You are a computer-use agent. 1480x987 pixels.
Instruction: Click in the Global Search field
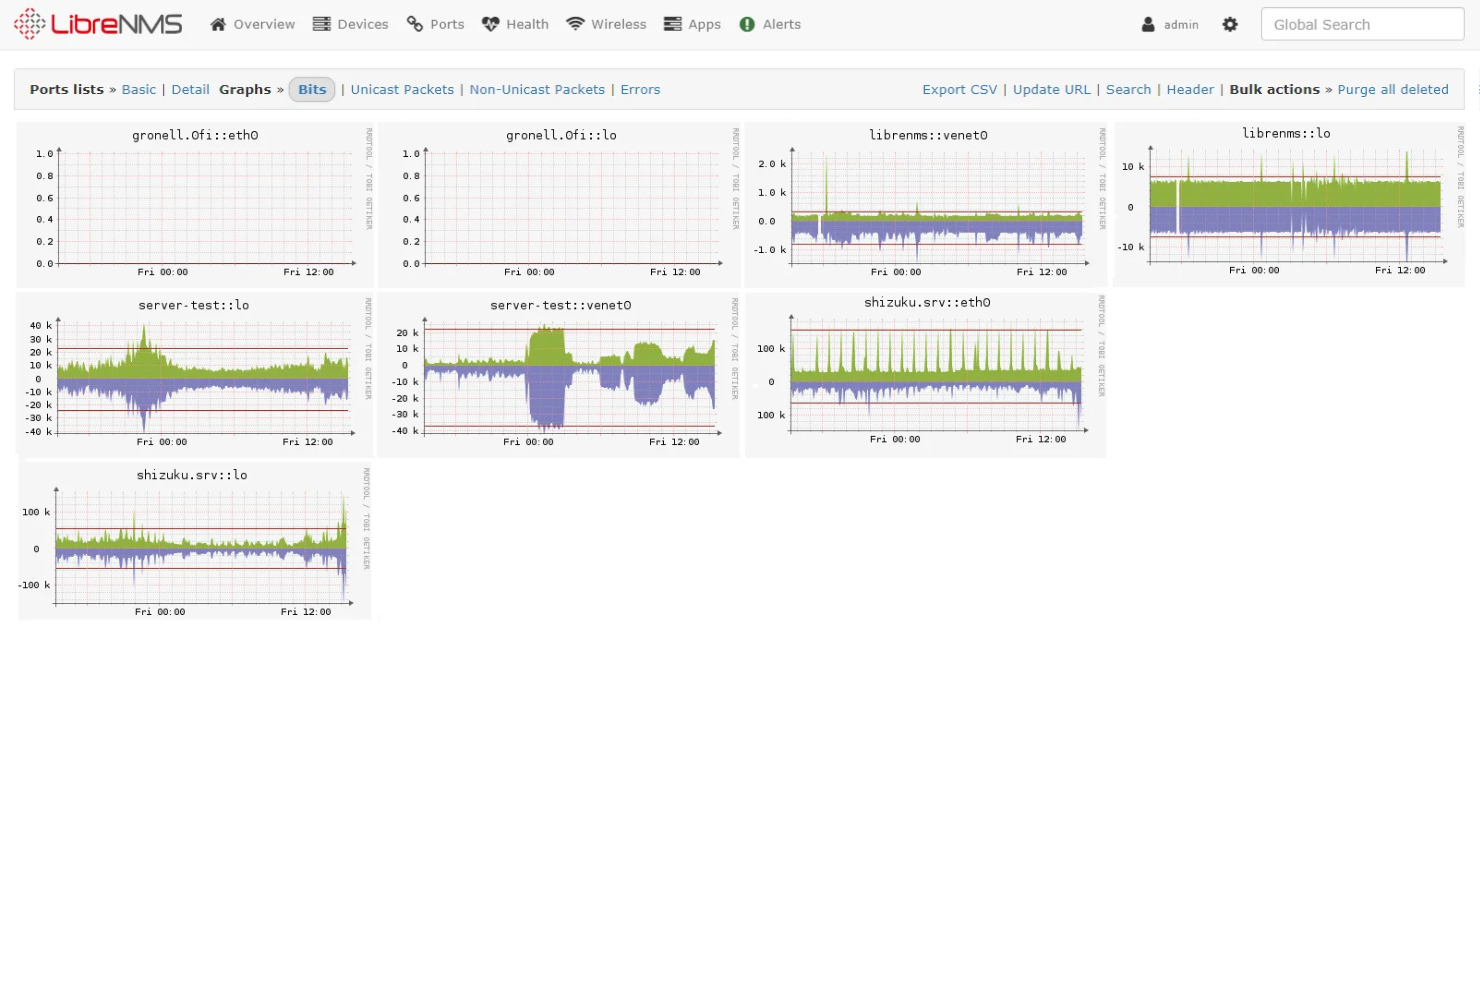1362,24
